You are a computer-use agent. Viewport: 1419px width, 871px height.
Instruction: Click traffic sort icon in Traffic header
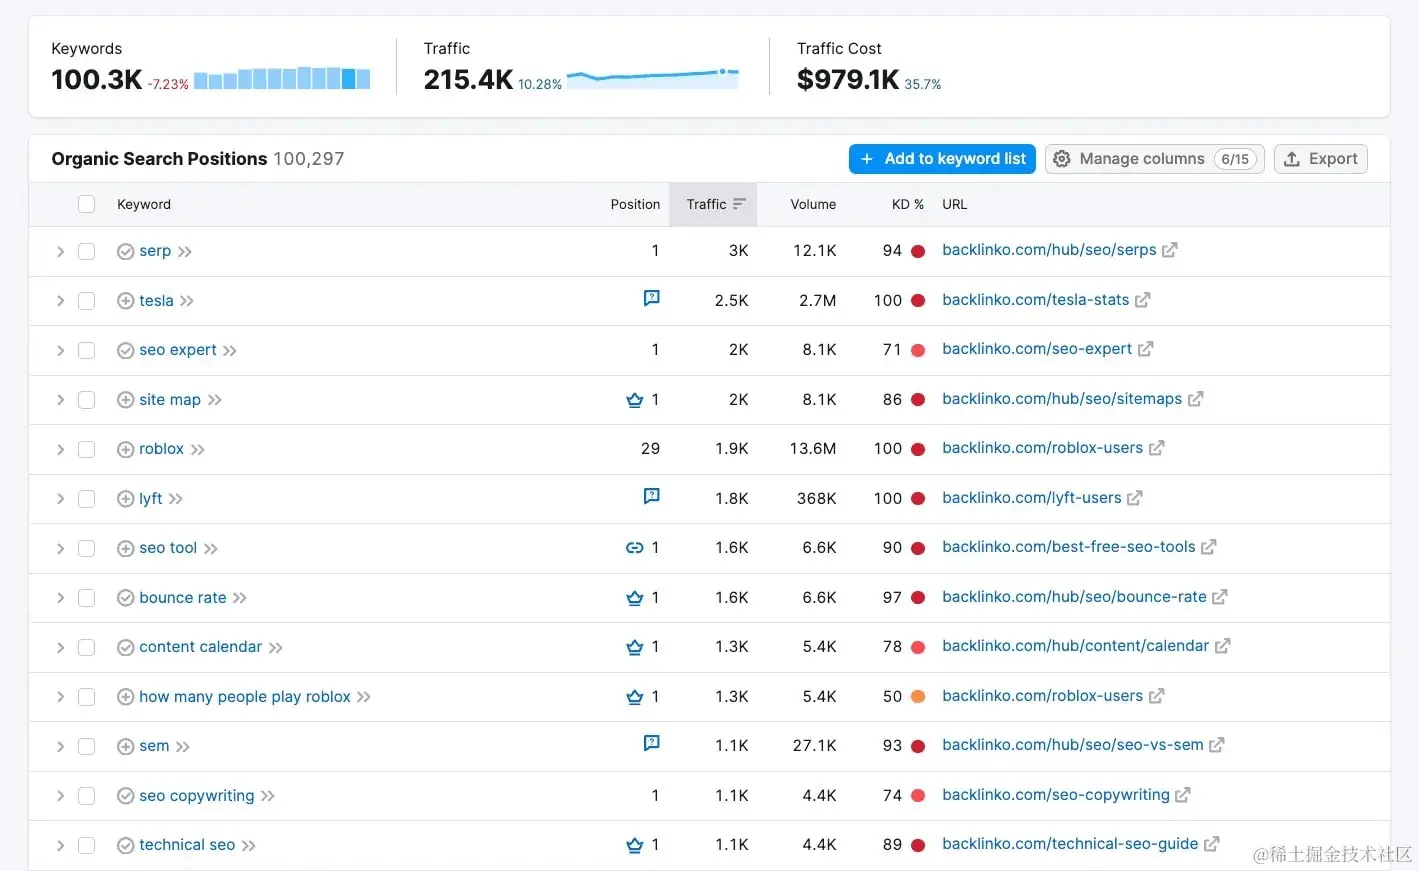[x=739, y=204]
